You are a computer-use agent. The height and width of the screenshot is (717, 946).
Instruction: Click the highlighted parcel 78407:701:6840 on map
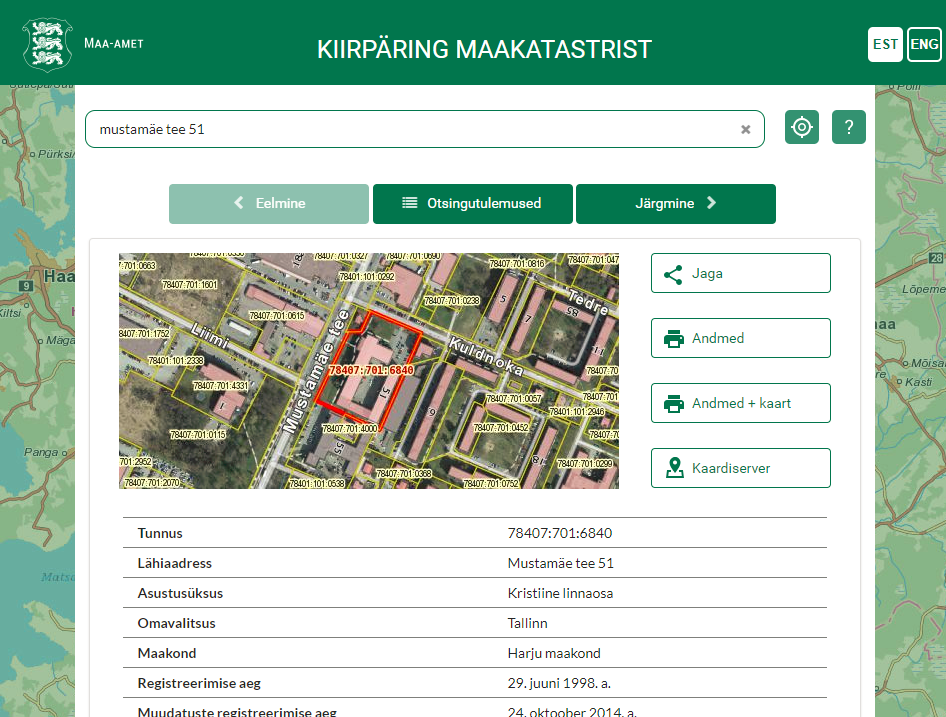(x=371, y=370)
